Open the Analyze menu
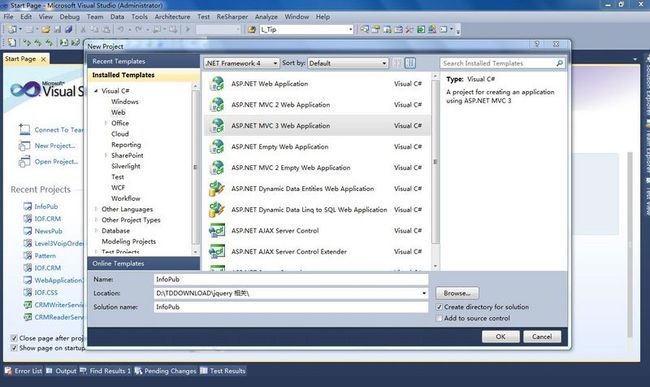 point(266,17)
